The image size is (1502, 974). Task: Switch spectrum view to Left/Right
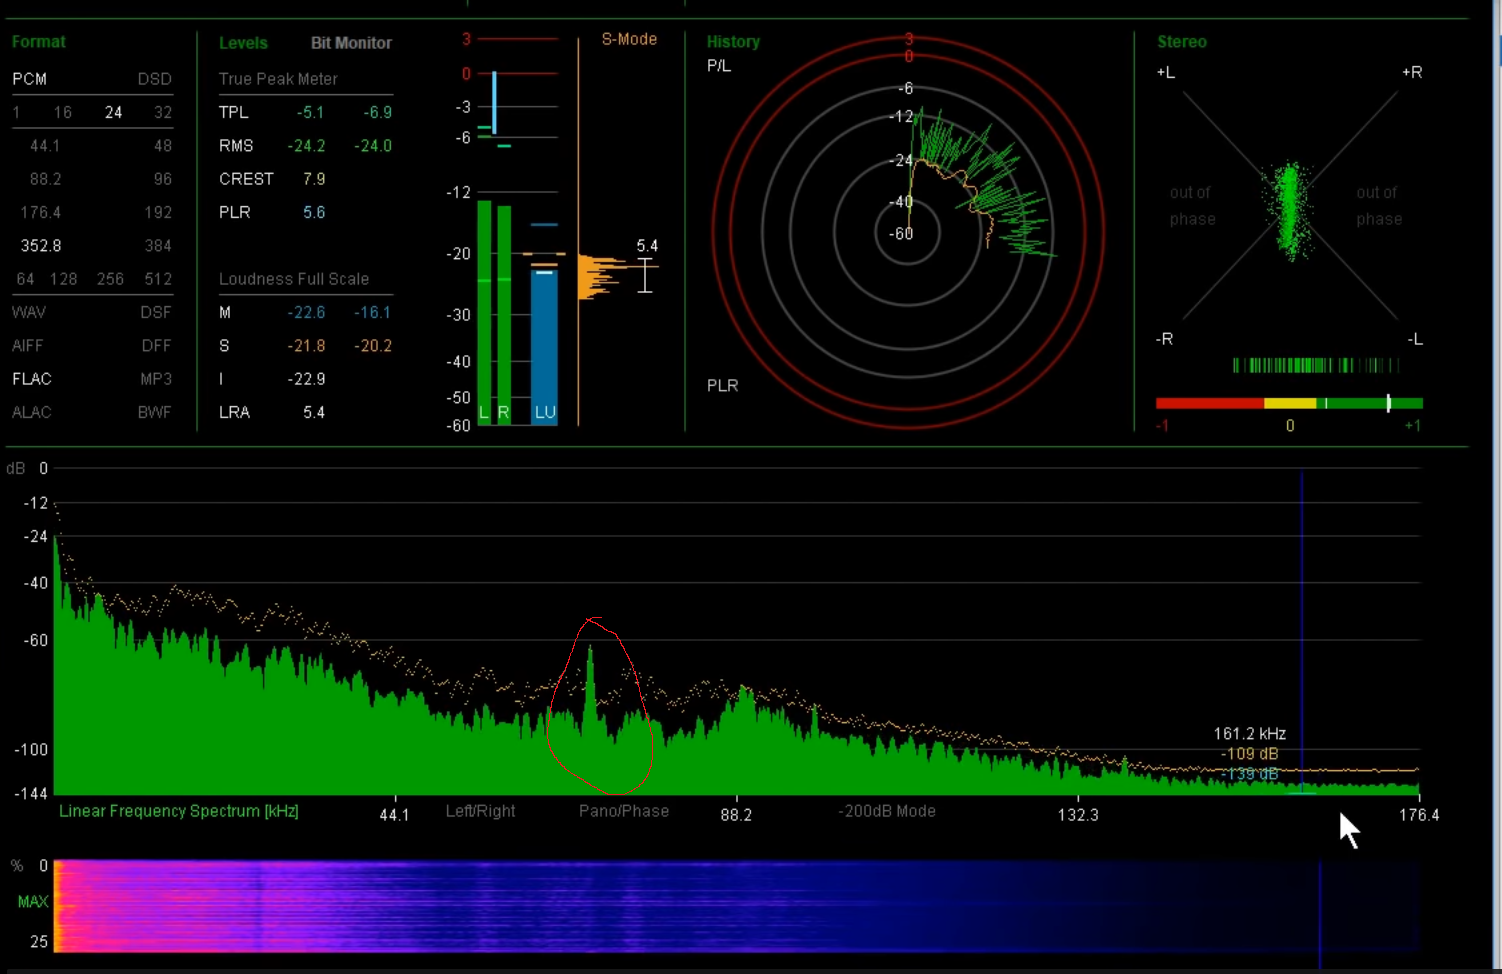(x=480, y=811)
